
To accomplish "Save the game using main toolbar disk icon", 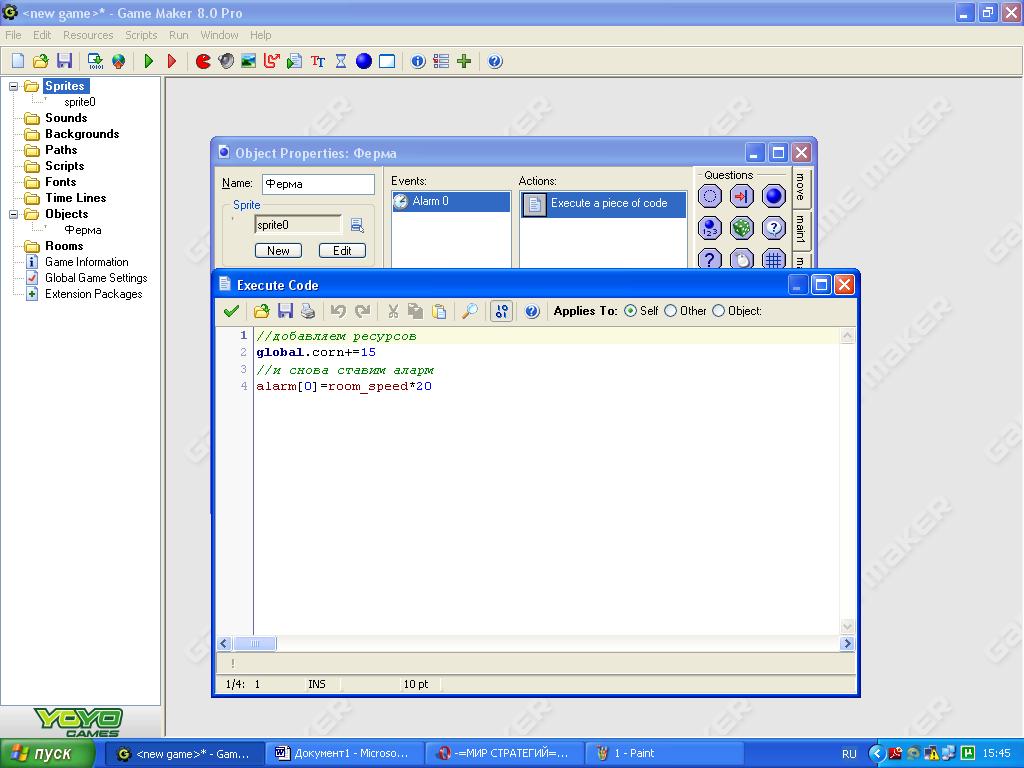I will pyautogui.click(x=64, y=61).
